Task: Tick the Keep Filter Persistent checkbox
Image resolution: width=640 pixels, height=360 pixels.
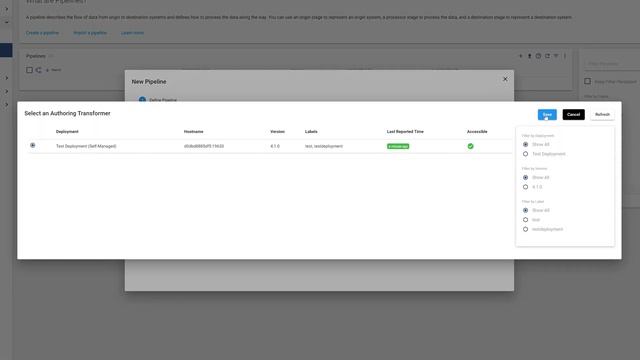Action: (x=587, y=81)
